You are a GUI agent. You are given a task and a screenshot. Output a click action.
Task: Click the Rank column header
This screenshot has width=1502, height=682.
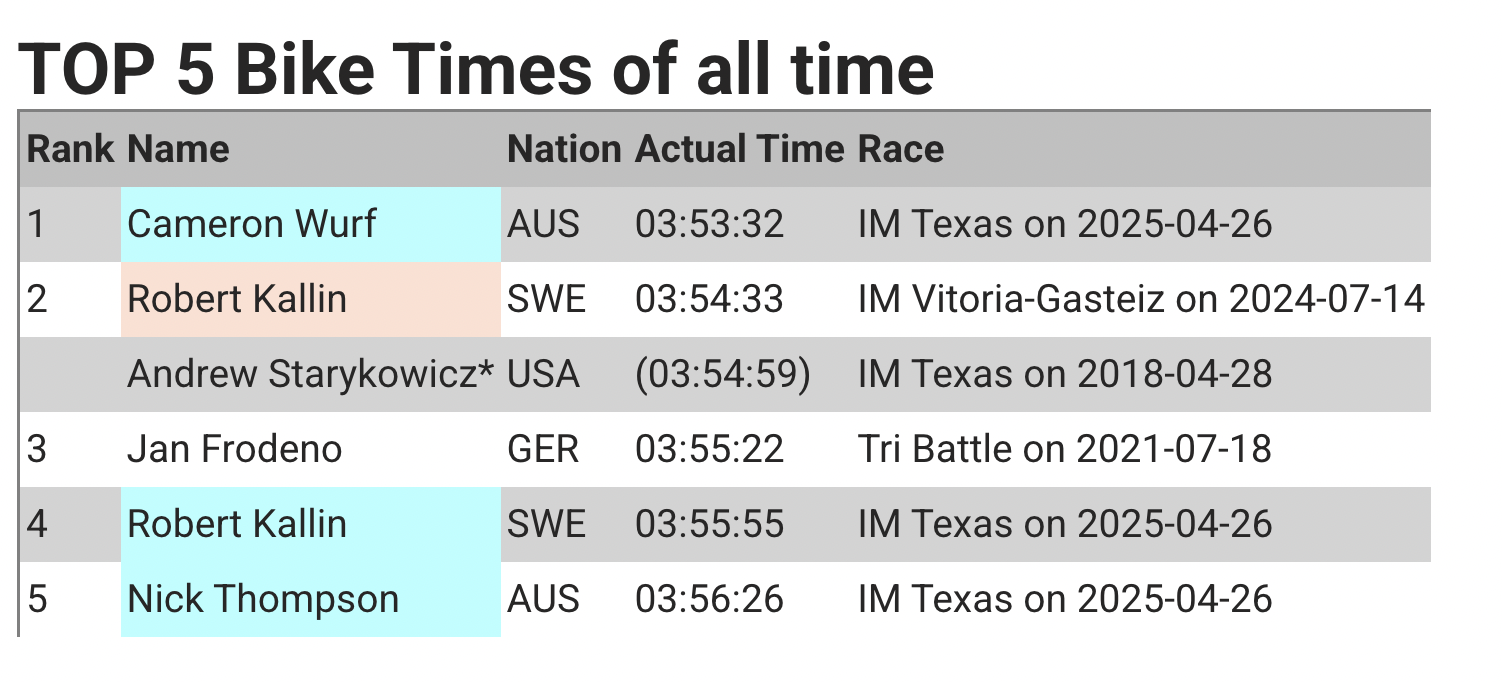(70, 149)
